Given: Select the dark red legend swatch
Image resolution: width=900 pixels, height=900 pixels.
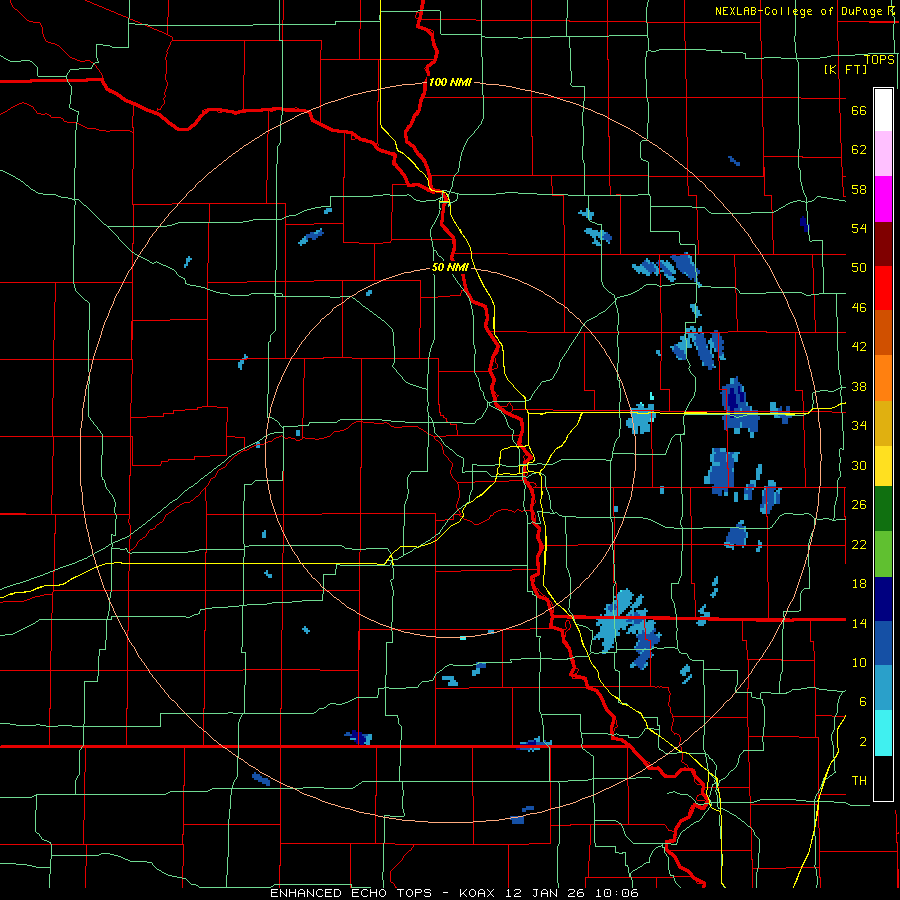Looking at the screenshot, I should [x=883, y=245].
